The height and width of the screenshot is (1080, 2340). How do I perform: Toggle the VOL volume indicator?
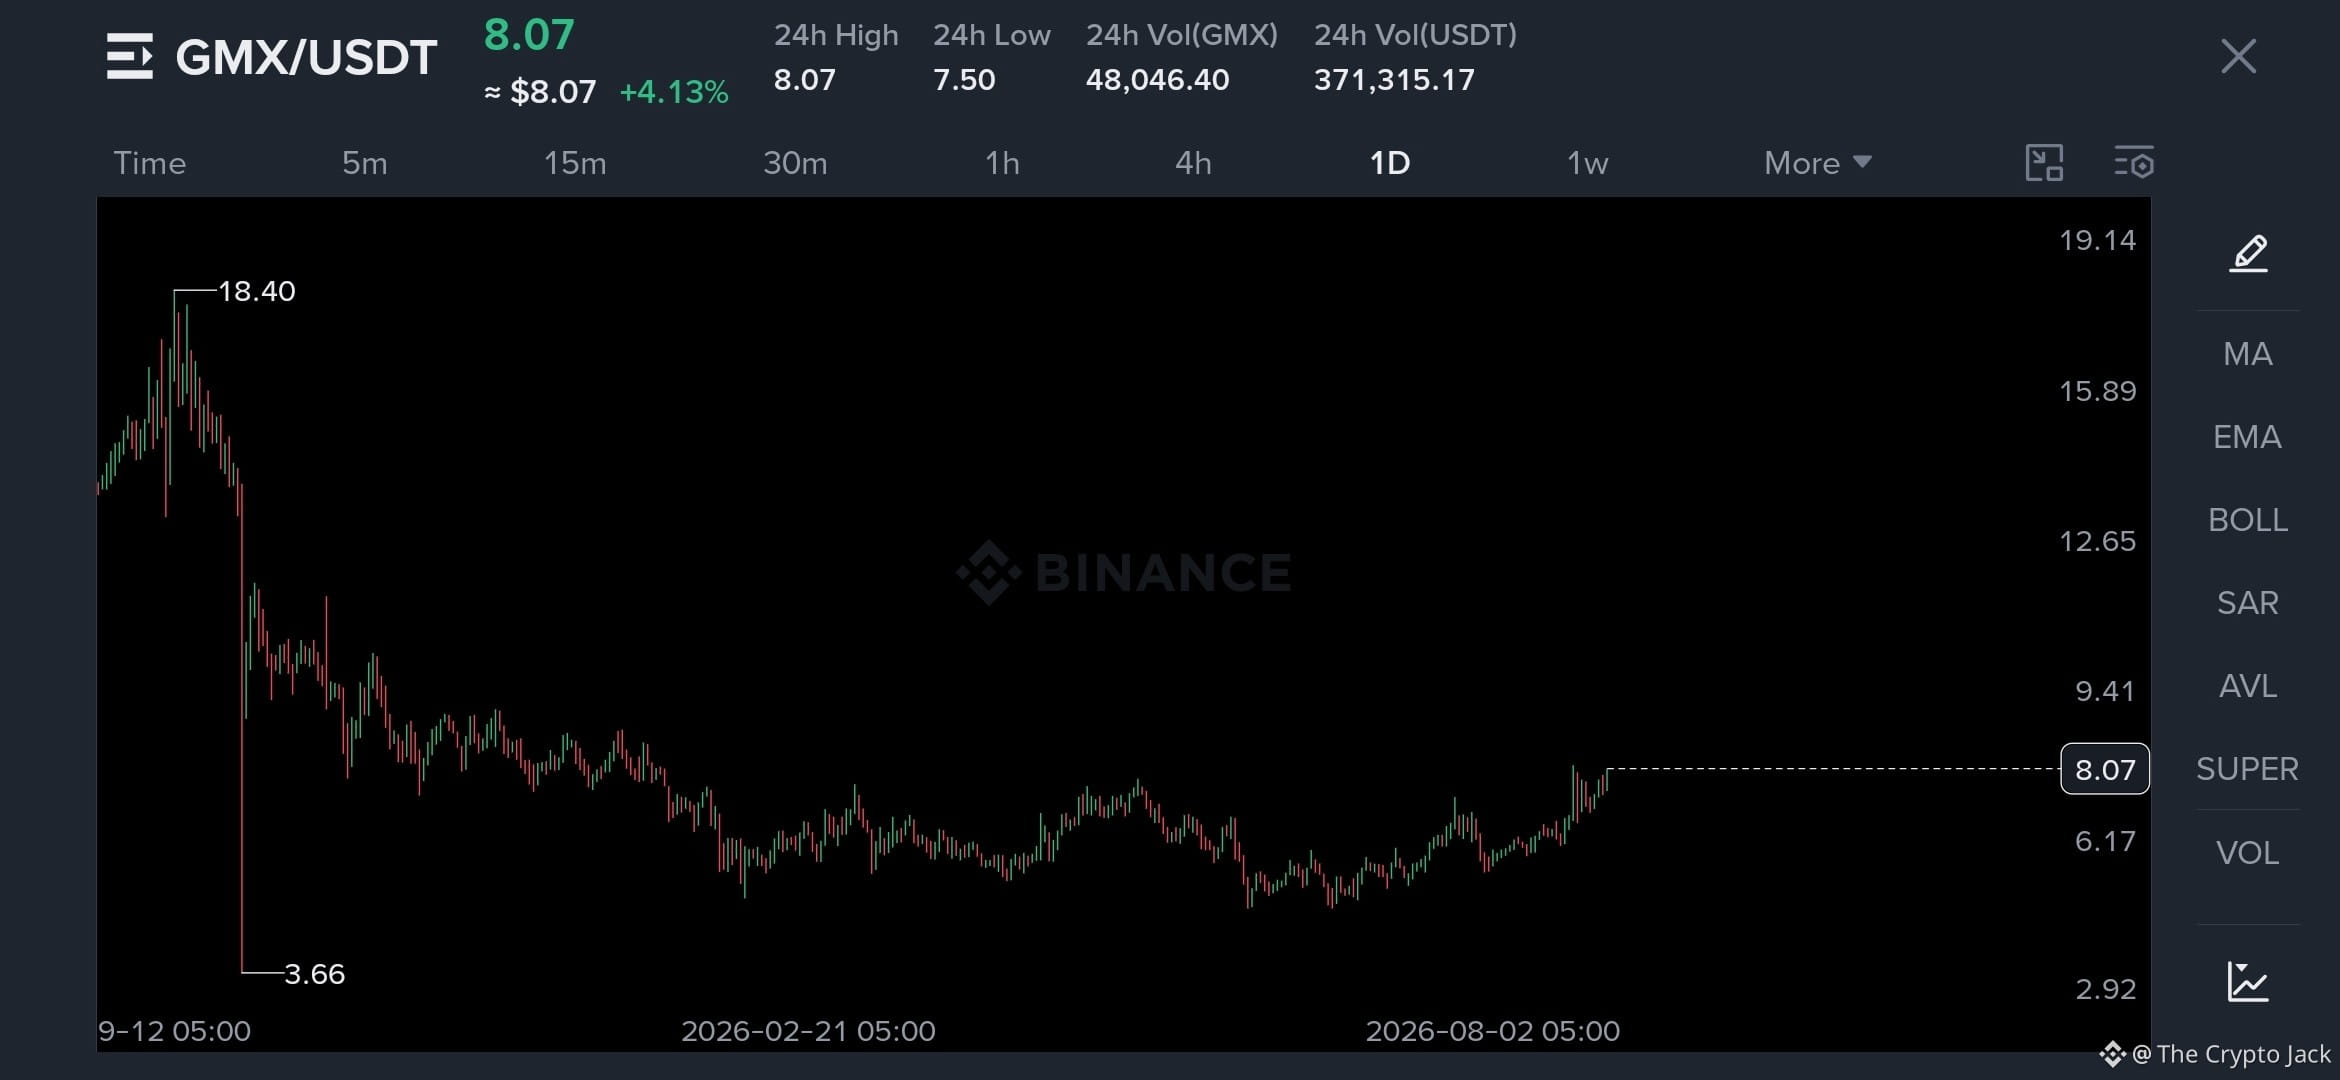[x=2248, y=853]
